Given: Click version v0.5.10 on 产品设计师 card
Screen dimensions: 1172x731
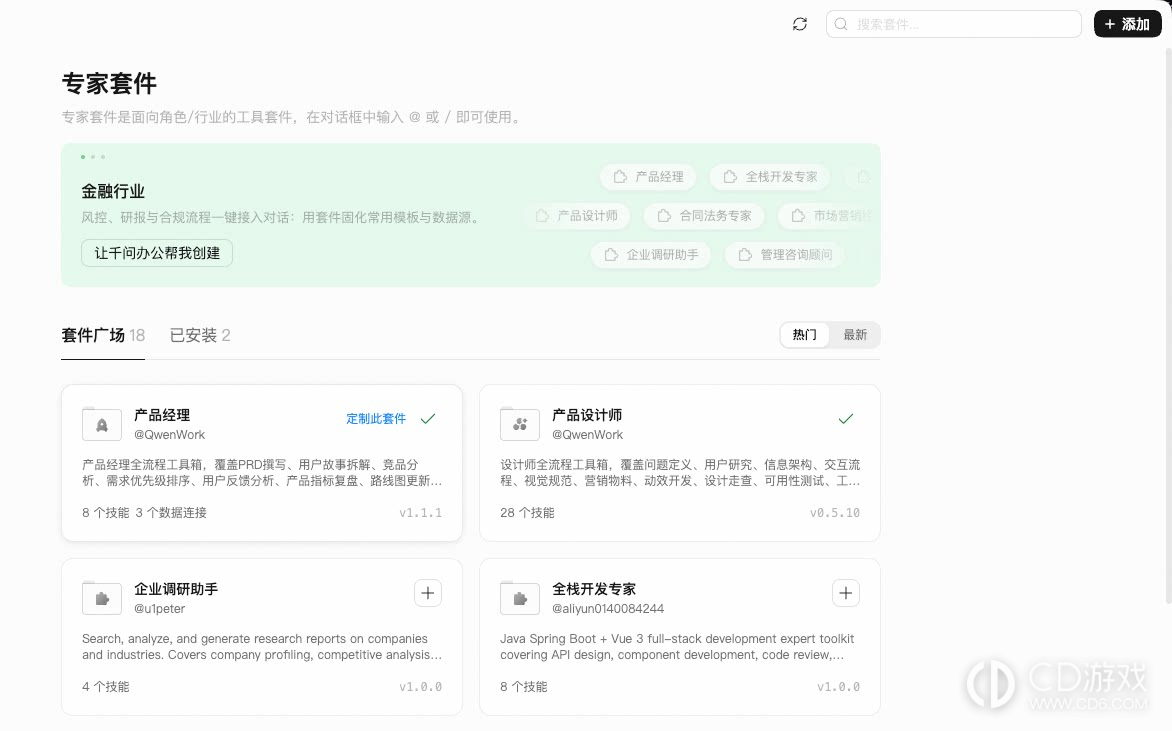Looking at the screenshot, I should point(835,513).
